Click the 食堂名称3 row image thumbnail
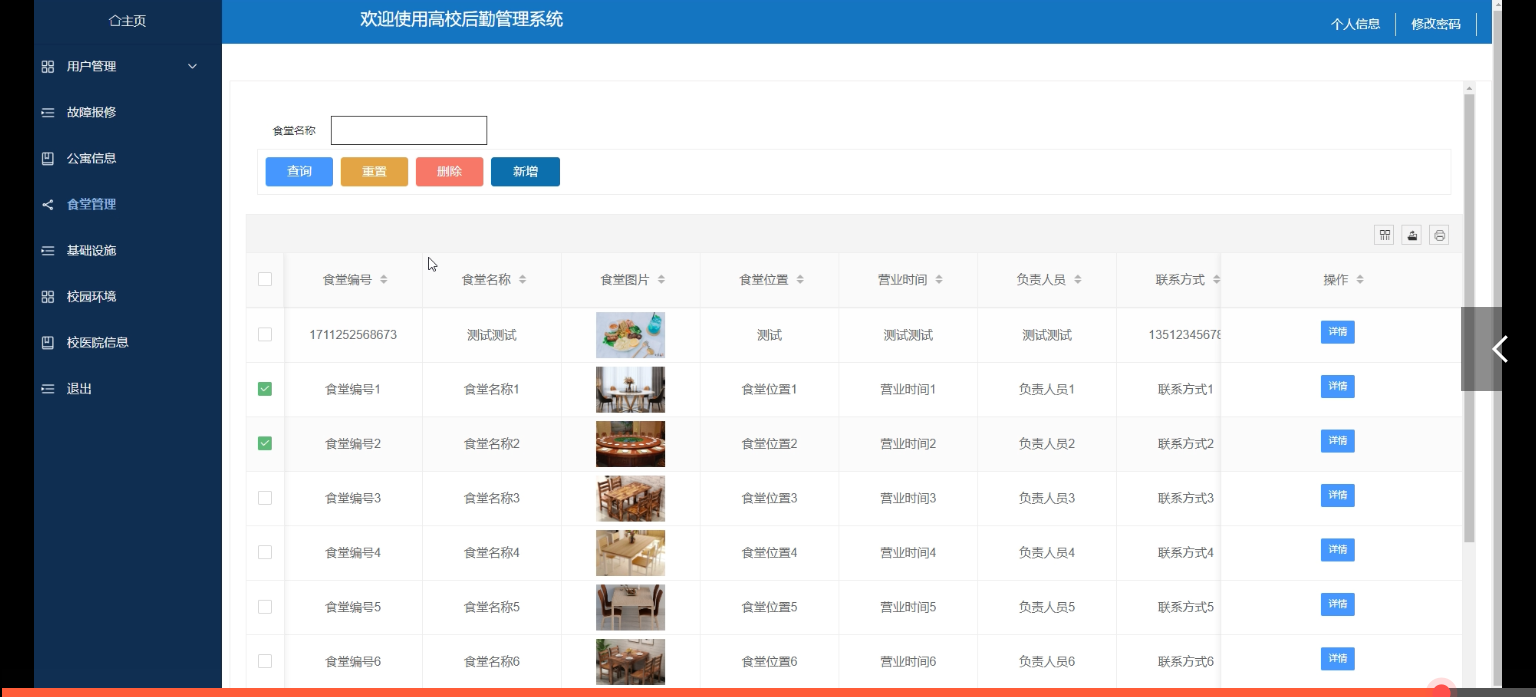This screenshot has width=1536, height=697. [630, 498]
